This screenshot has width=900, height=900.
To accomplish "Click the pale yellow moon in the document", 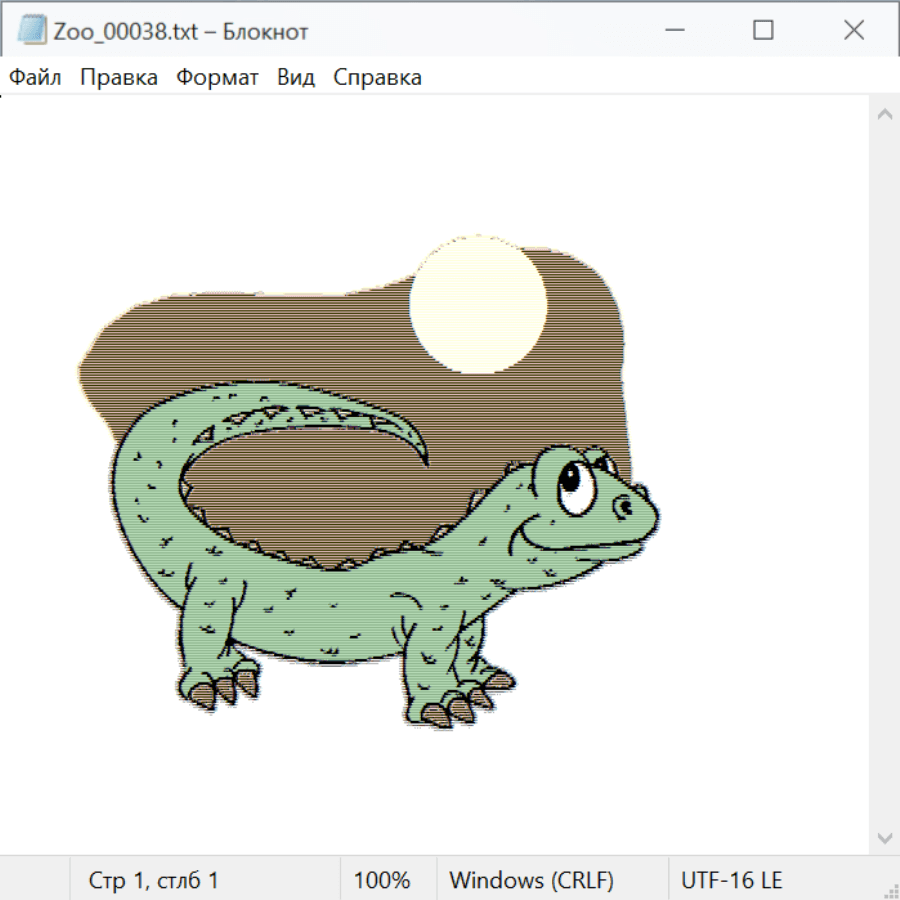I will coord(478,305).
